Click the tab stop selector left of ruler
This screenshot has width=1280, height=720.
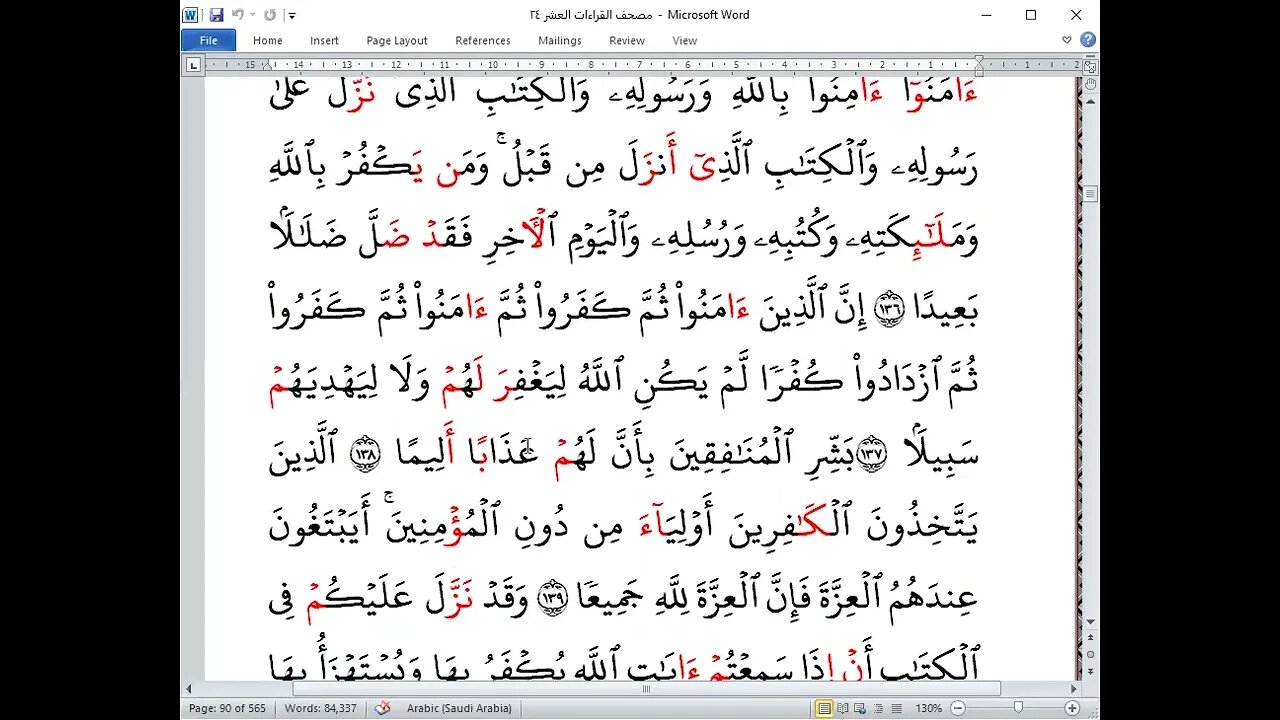[193, 65]
